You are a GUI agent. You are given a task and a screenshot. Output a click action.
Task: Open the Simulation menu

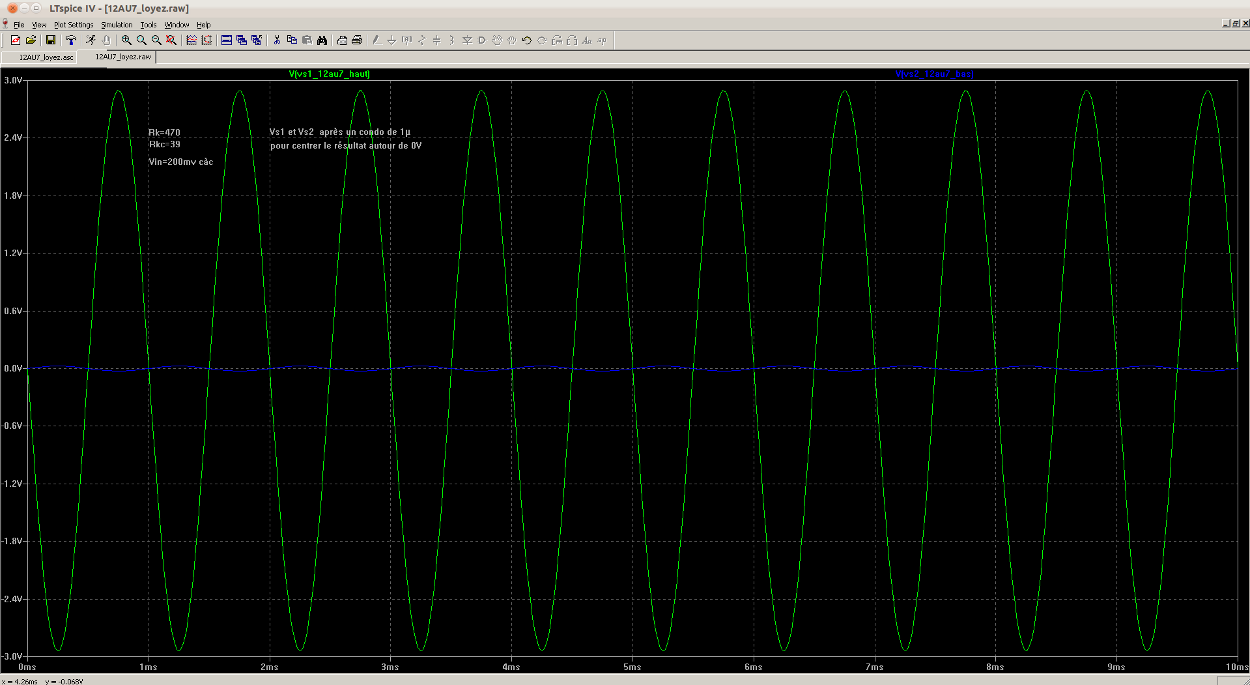[117, 24]
